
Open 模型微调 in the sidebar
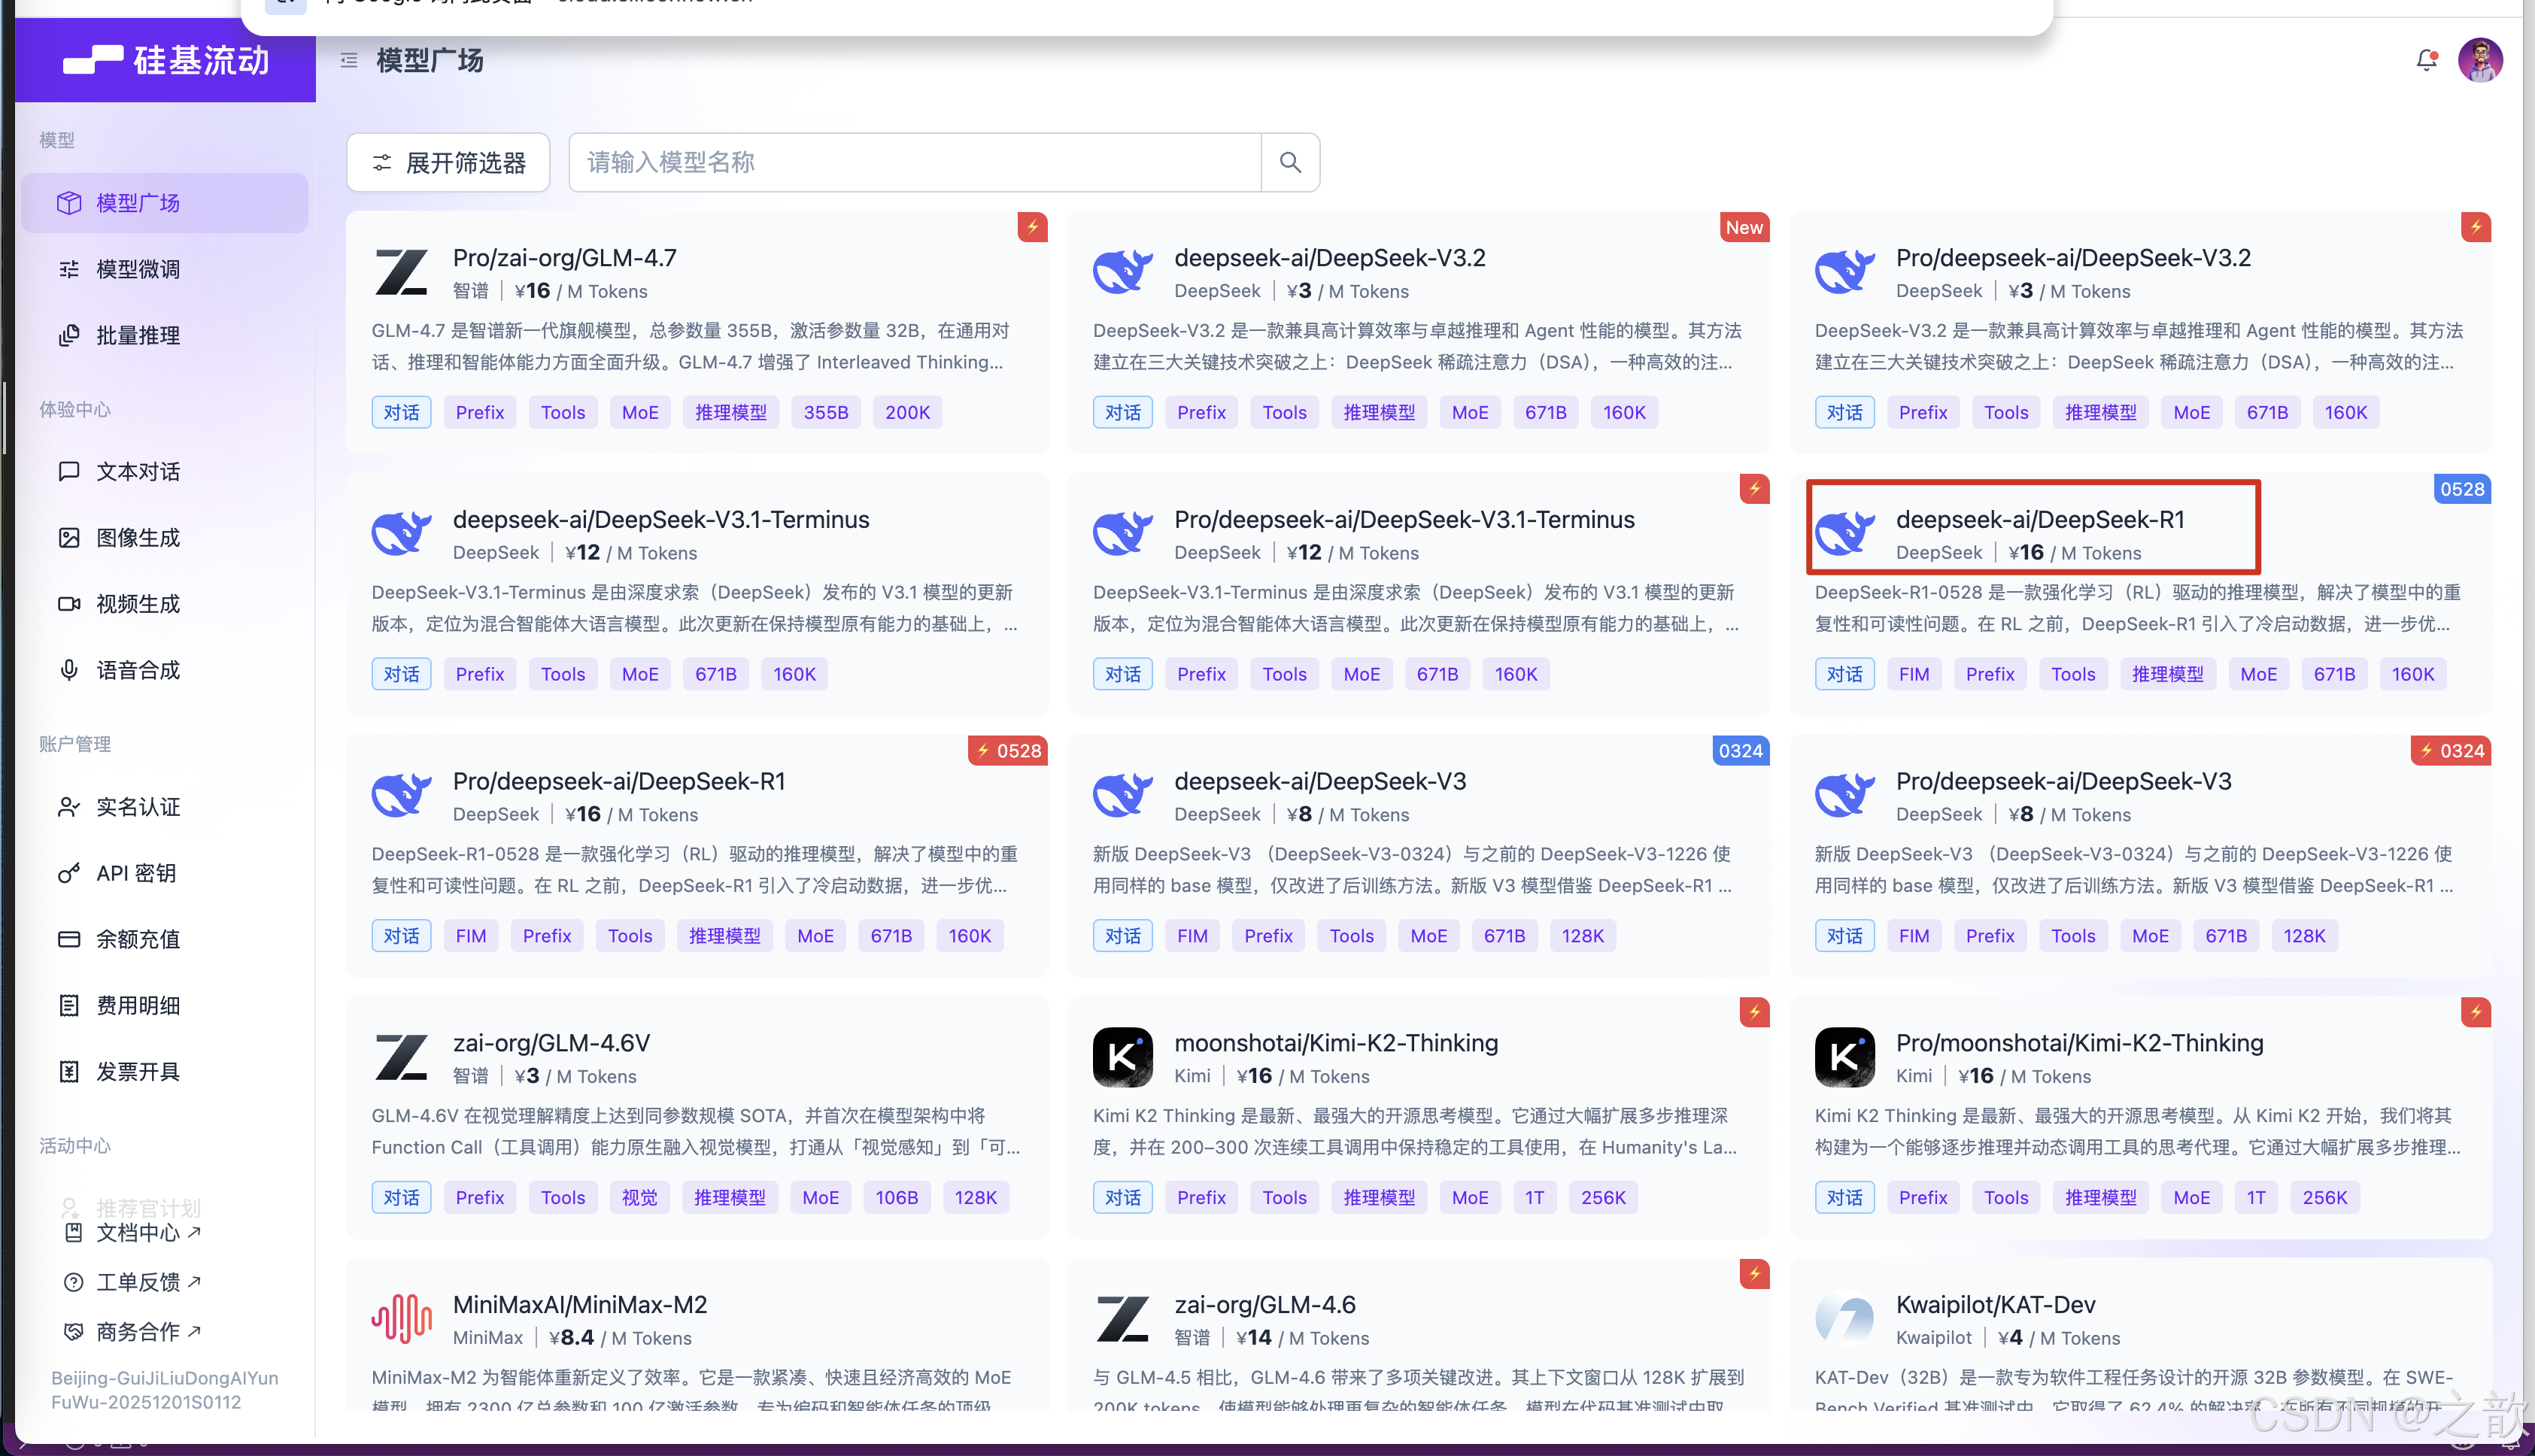[138, 269]
